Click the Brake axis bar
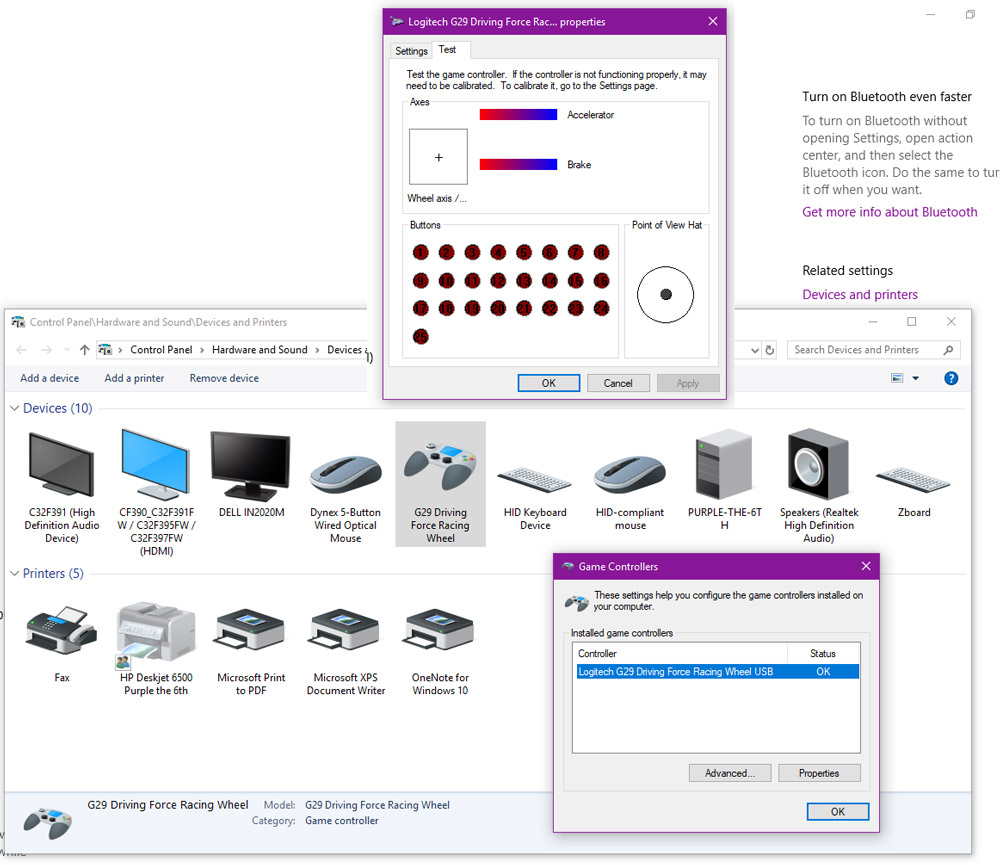The width and height of the screenshot is (1000, 865). tap(518, 165)
